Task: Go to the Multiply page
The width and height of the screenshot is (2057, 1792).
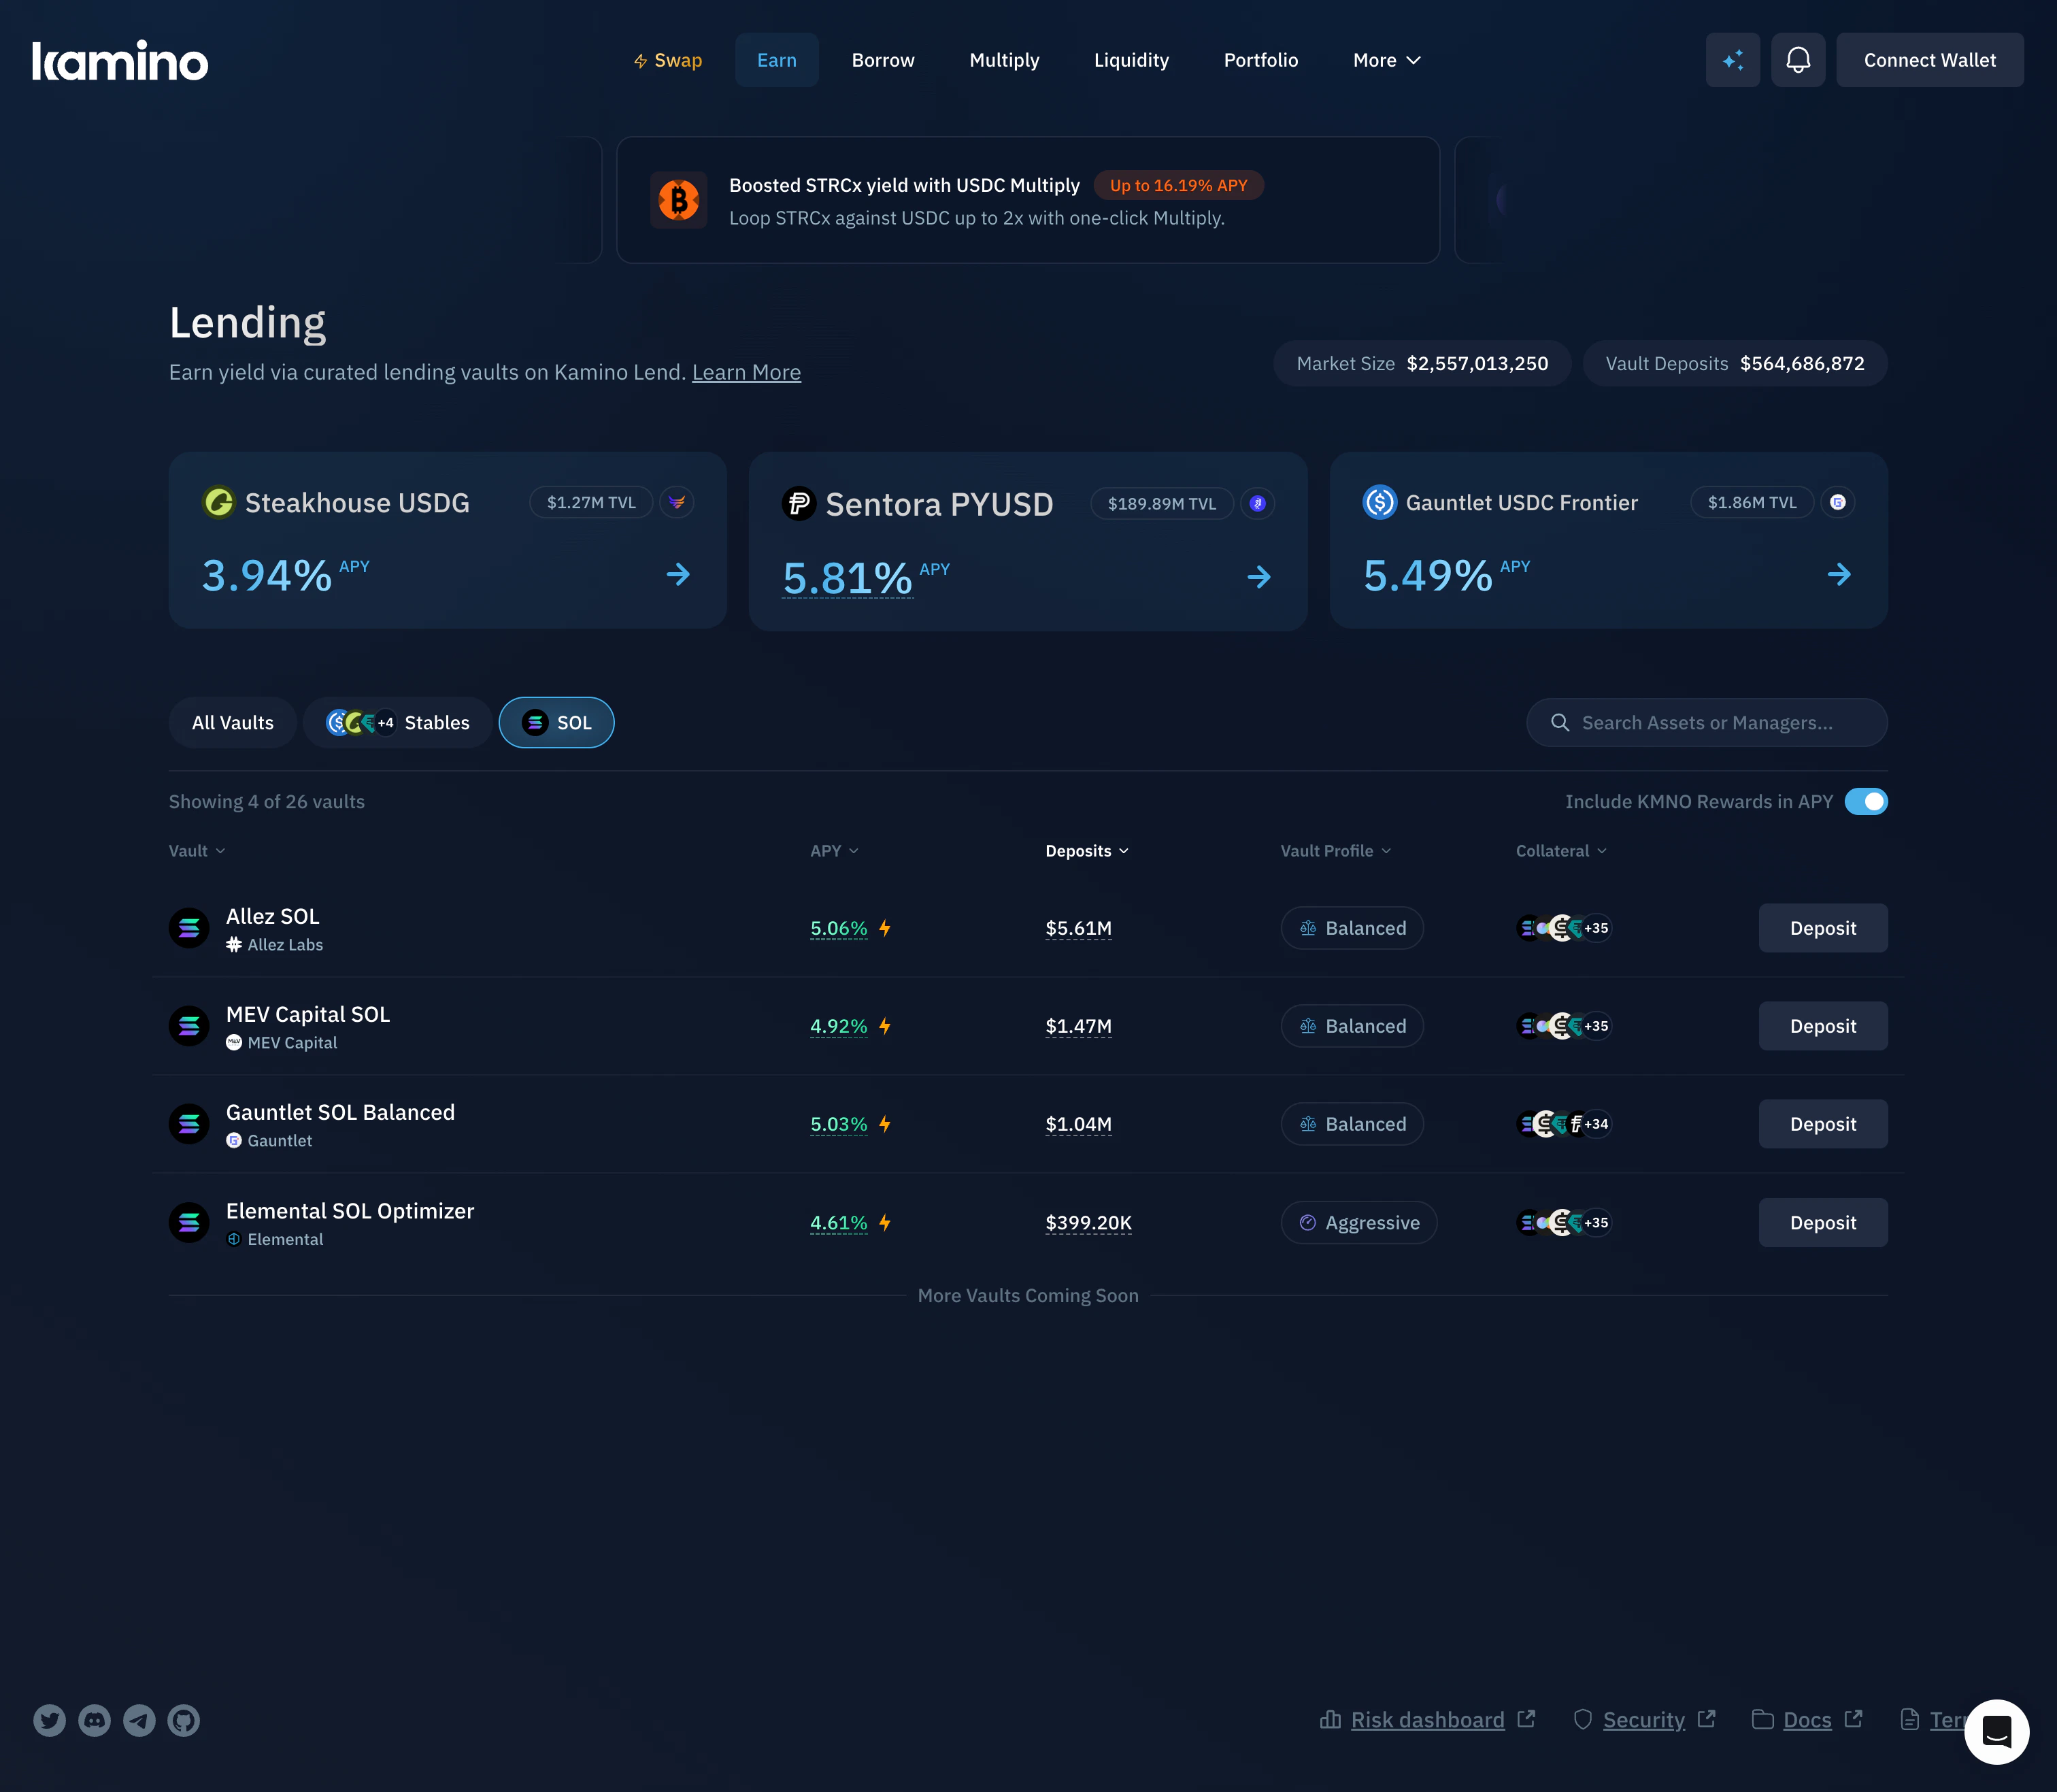Action: 1004,60
